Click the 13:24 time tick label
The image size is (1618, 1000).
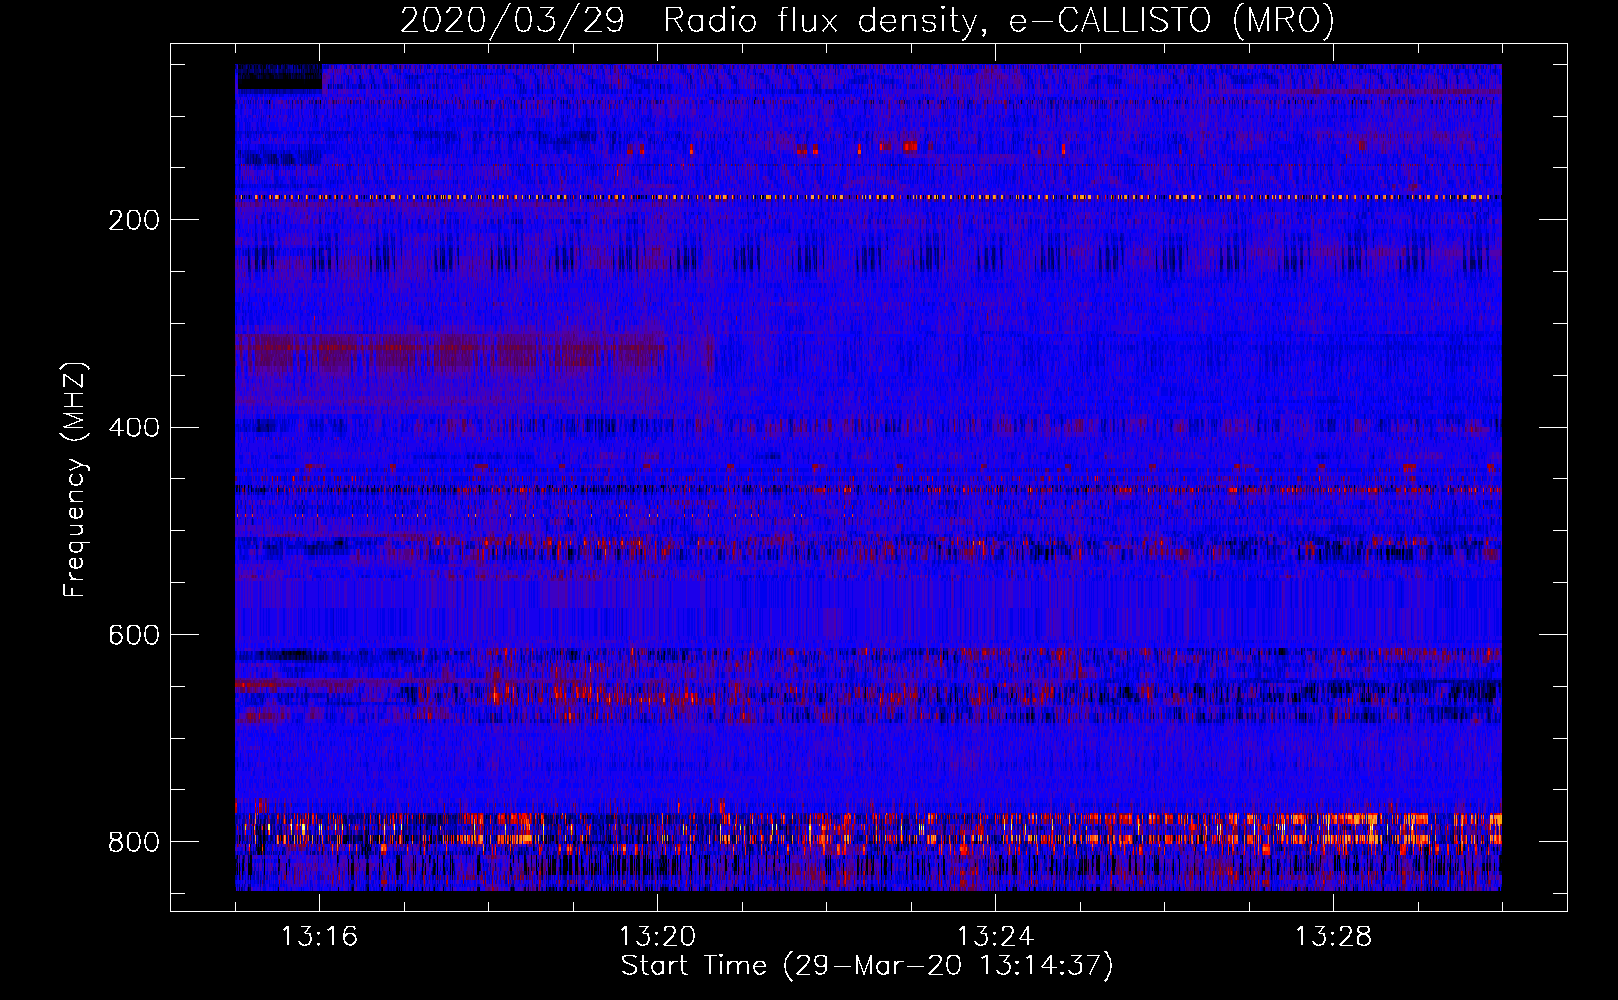pyautogui.click(x=995, y=937)
